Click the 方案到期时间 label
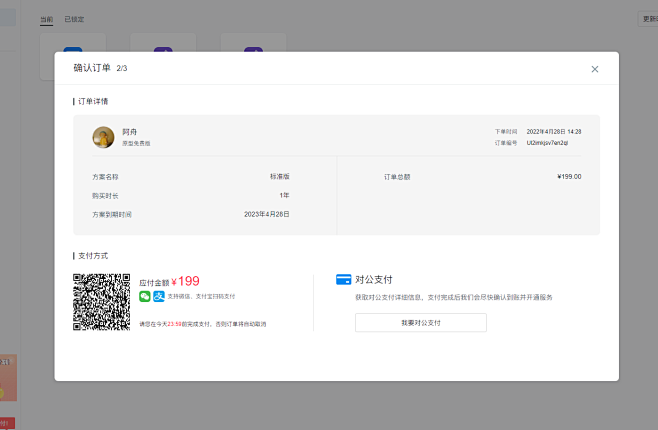The width and height of the screenshot is (658, 430). tap(112, 215)
